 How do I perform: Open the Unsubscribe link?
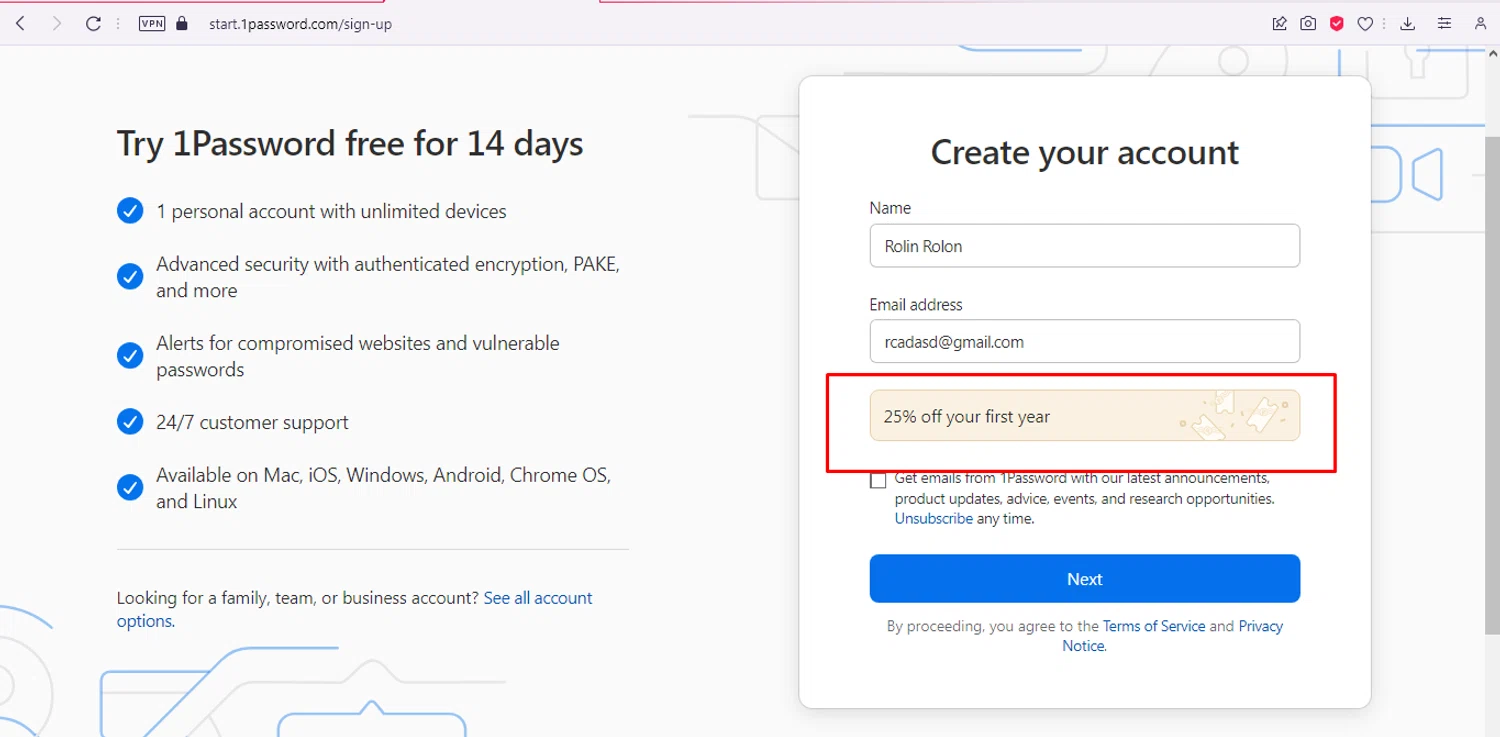[x=933, y=519]
